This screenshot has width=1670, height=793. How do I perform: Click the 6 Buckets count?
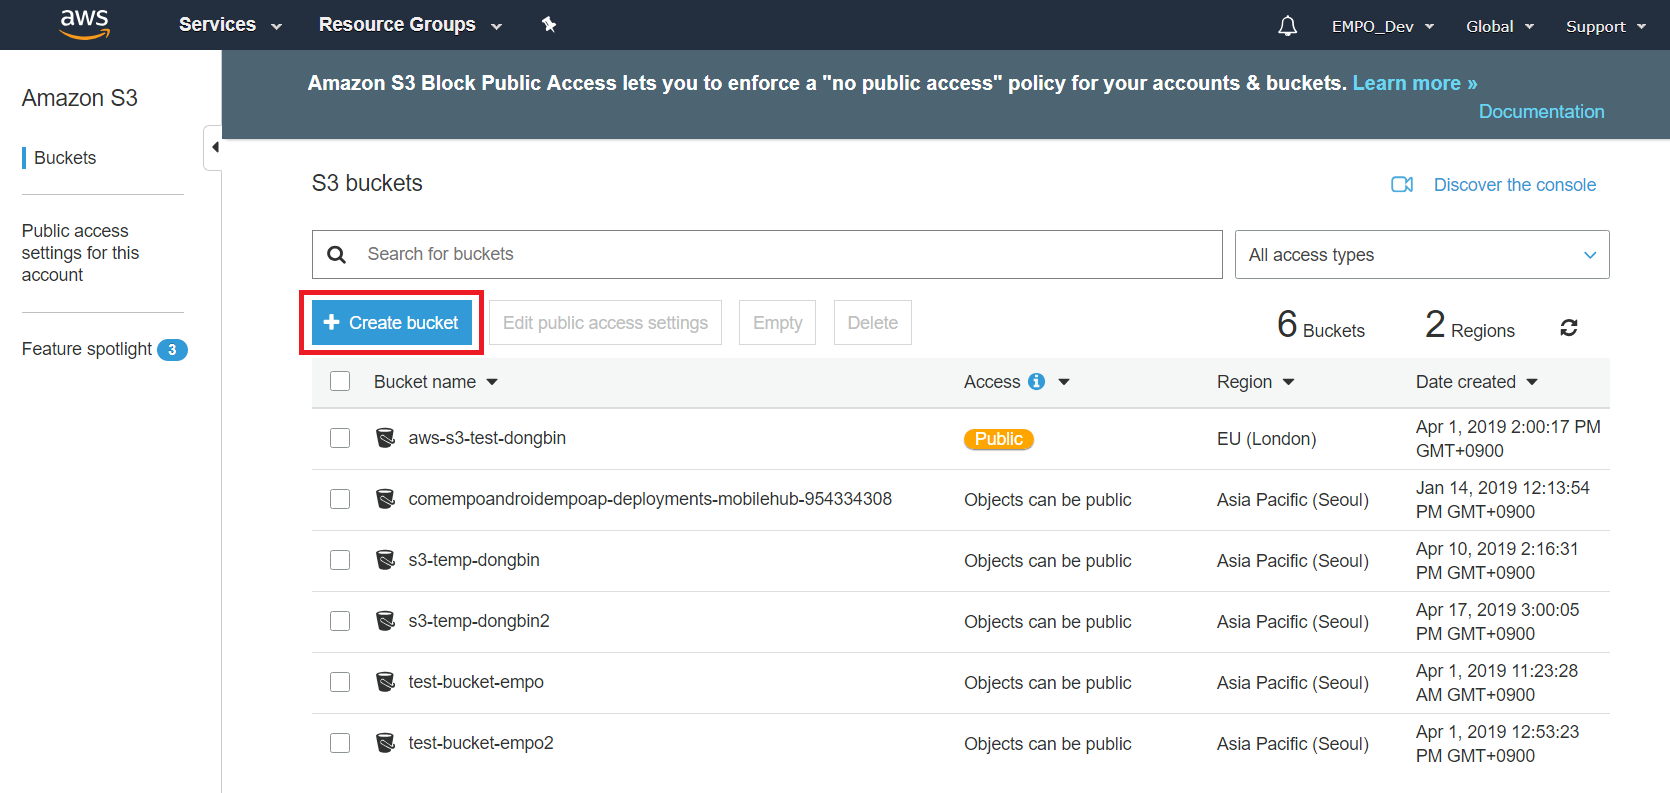tap(1321, 325)
